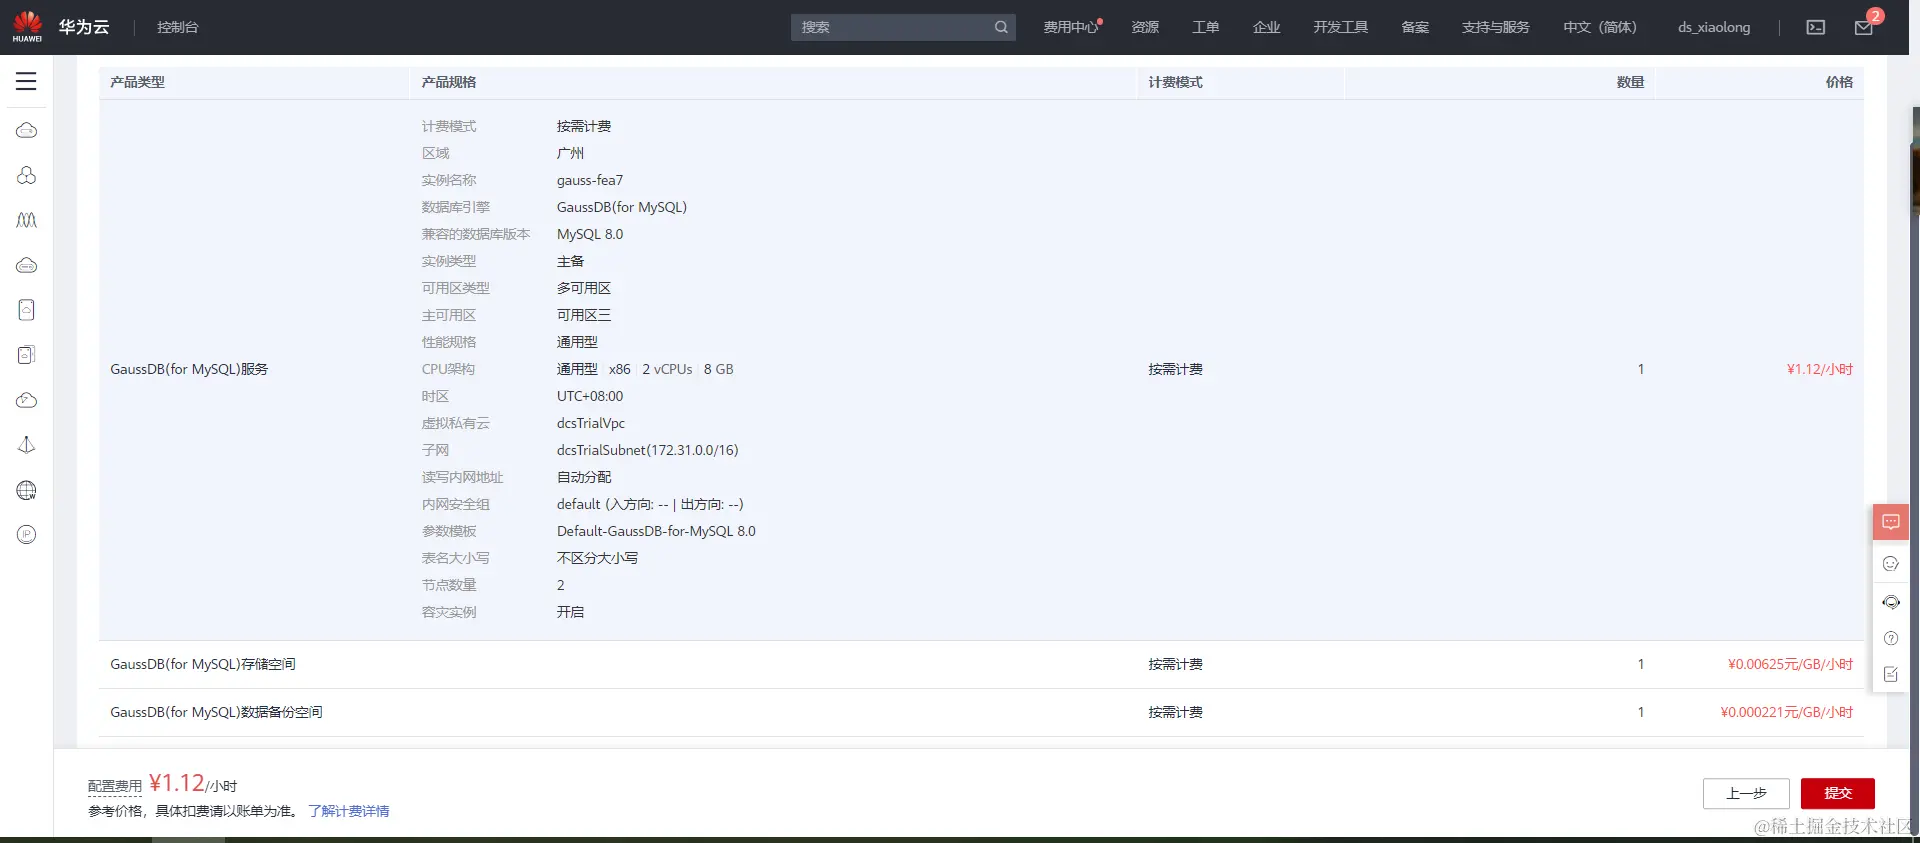Open 资源 menu

pyautogui.click(x=1145, y=27)
